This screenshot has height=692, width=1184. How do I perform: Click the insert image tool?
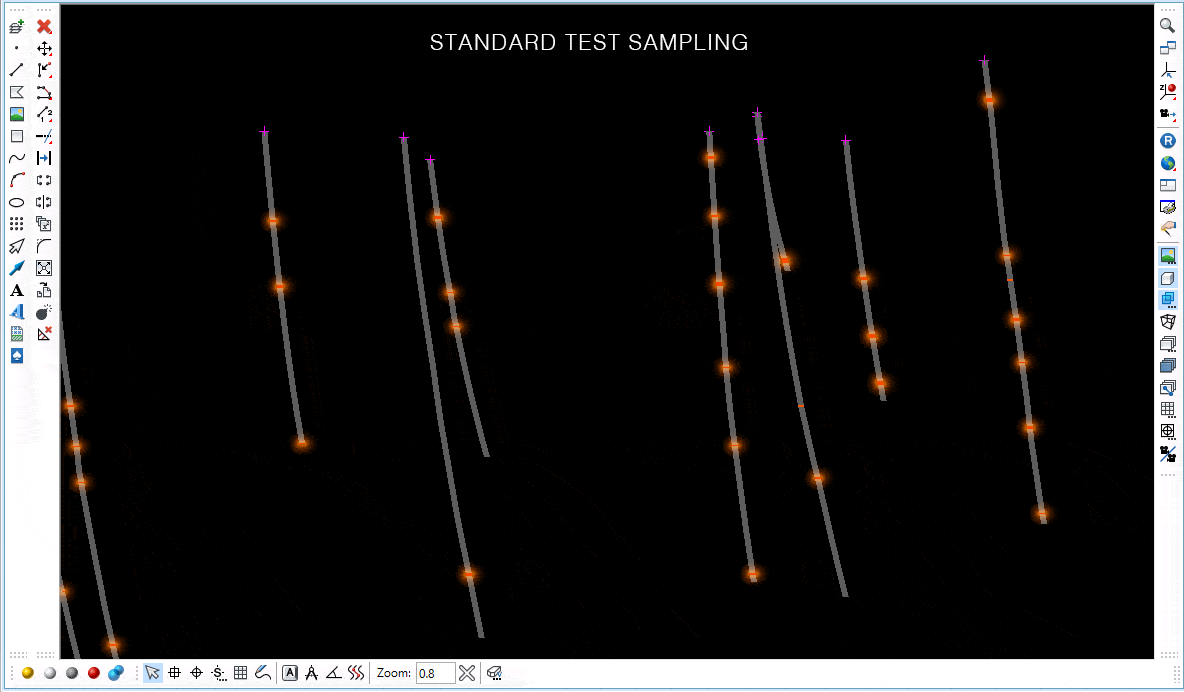(17, 114)
